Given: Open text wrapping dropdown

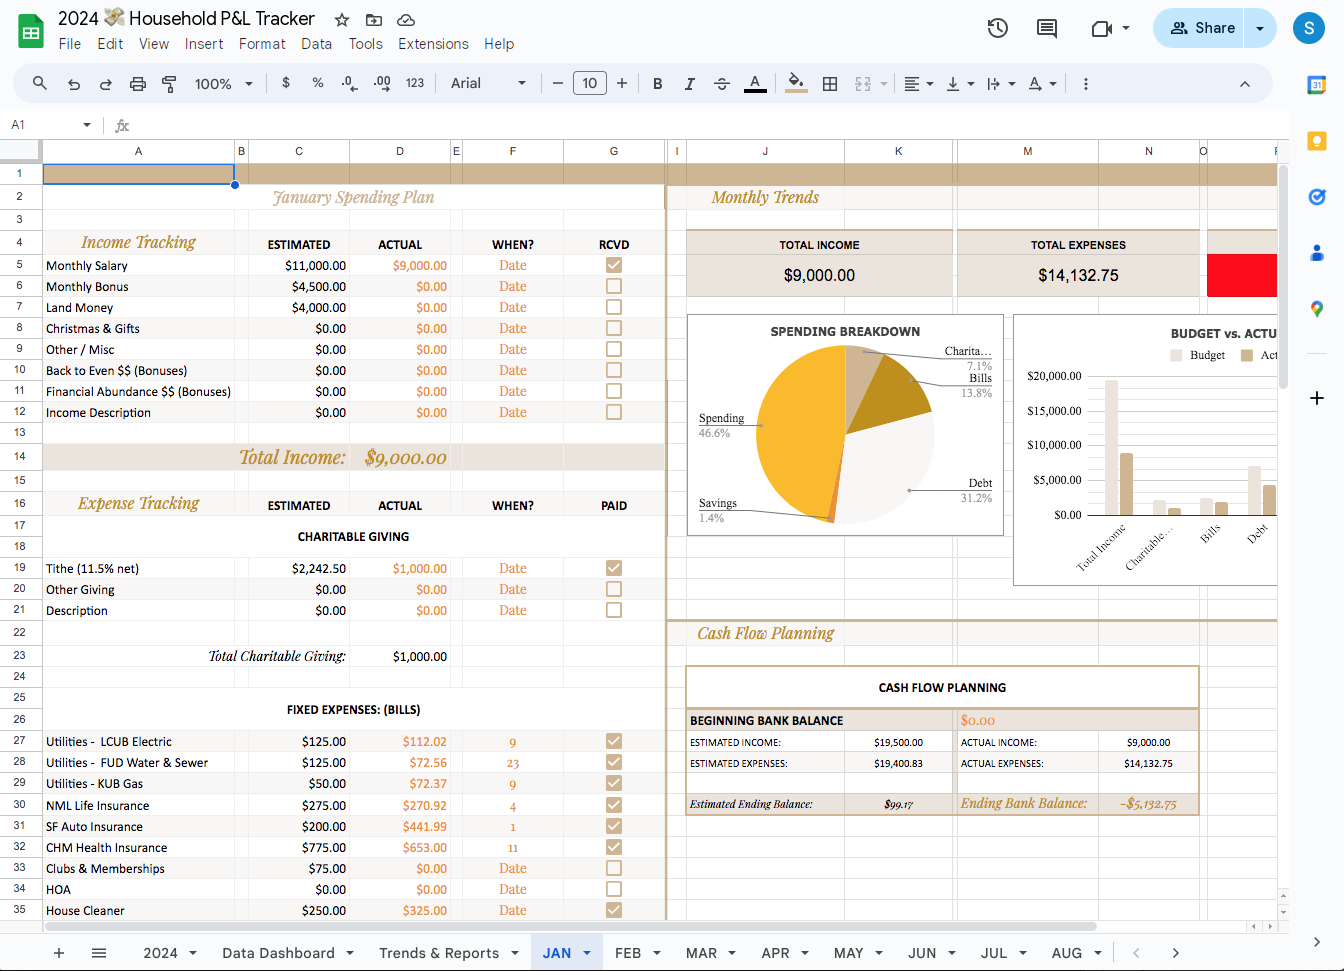Looking at the screenshot, I should tap(1000, 84).
